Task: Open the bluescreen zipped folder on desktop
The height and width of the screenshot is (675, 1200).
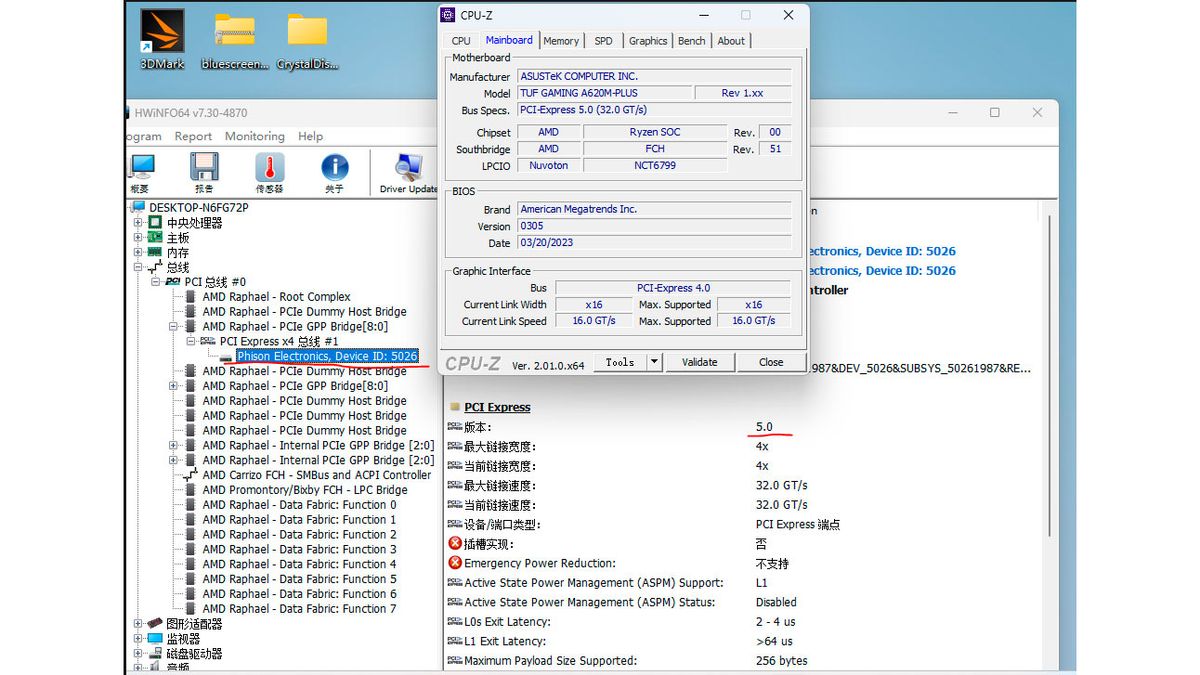Action: point(235,38)
